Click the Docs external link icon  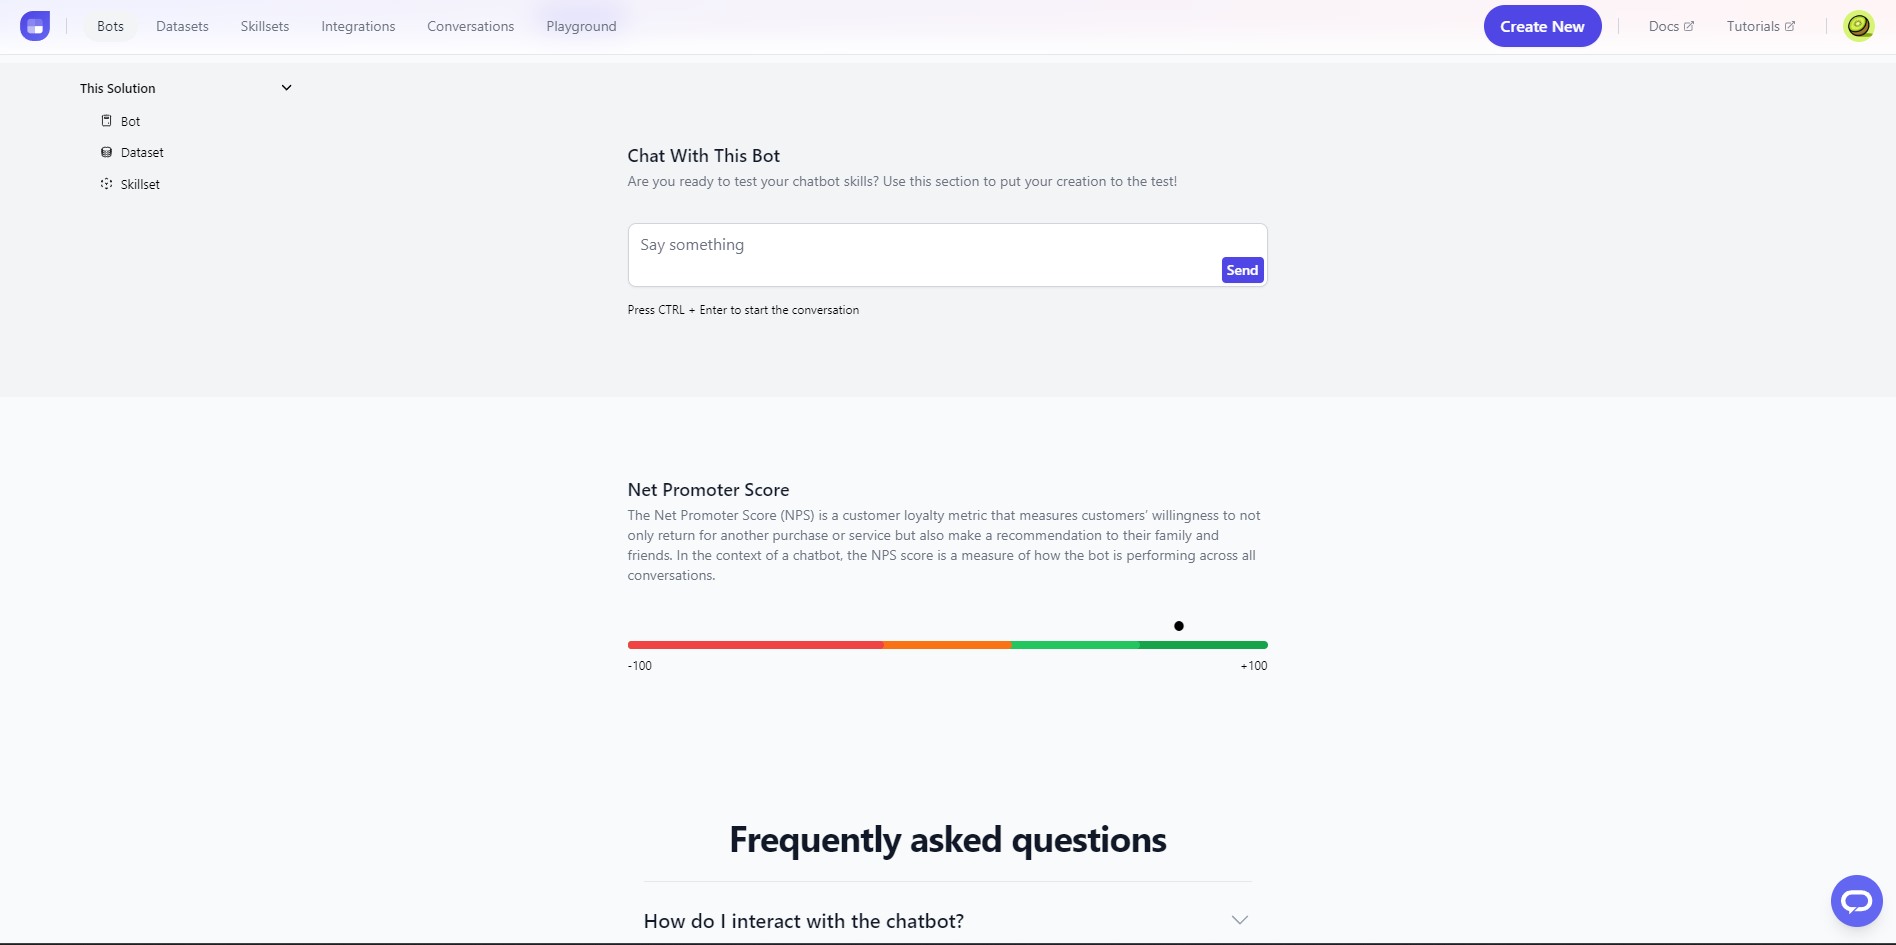[x=1689, y=26]
